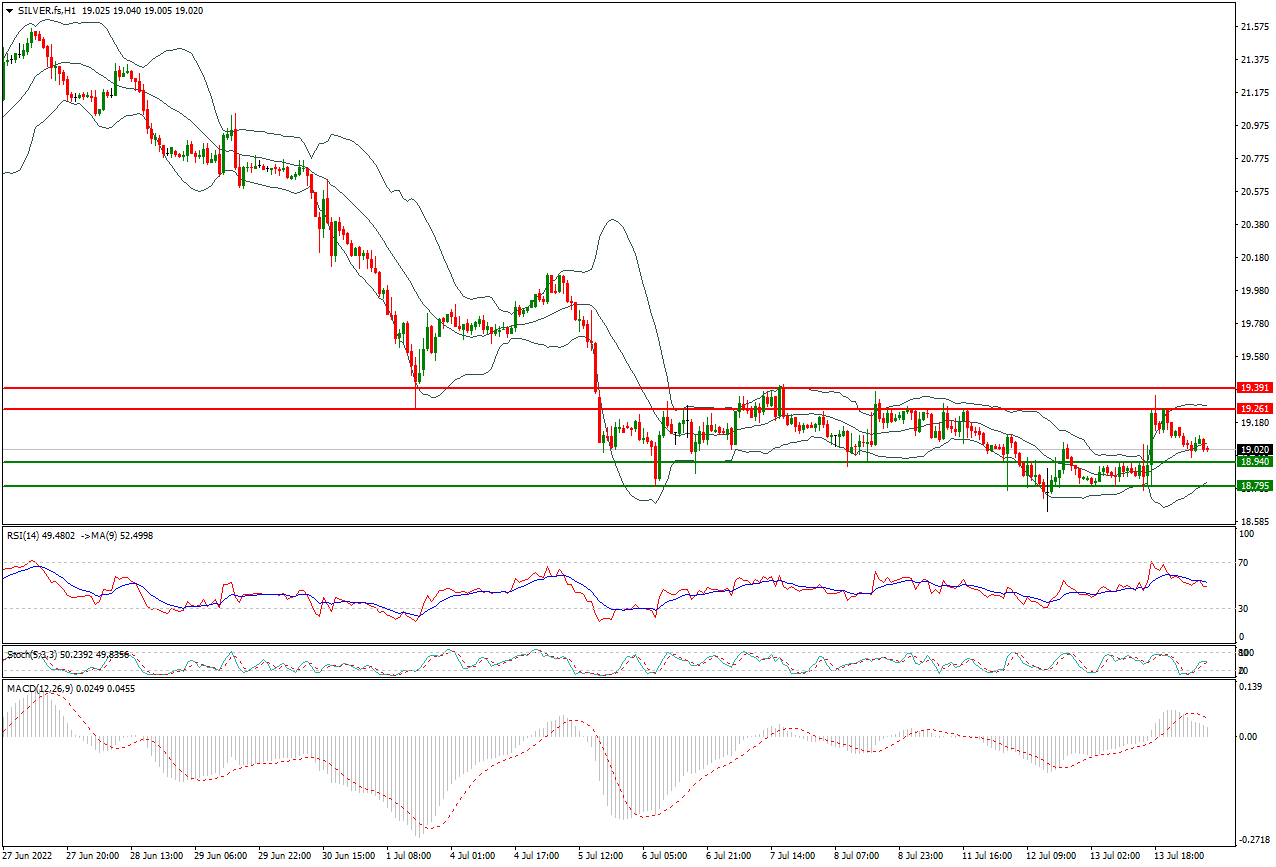
Task: Click the 19.580 price scale value
Action: (x=1253, y=356)
